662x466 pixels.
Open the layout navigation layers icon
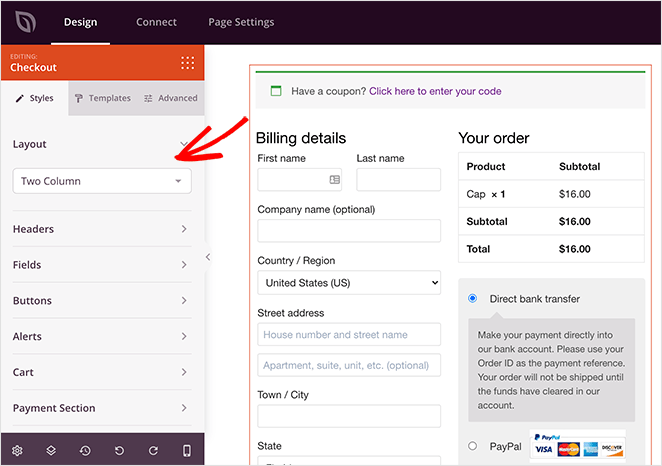tap(51, 451)
